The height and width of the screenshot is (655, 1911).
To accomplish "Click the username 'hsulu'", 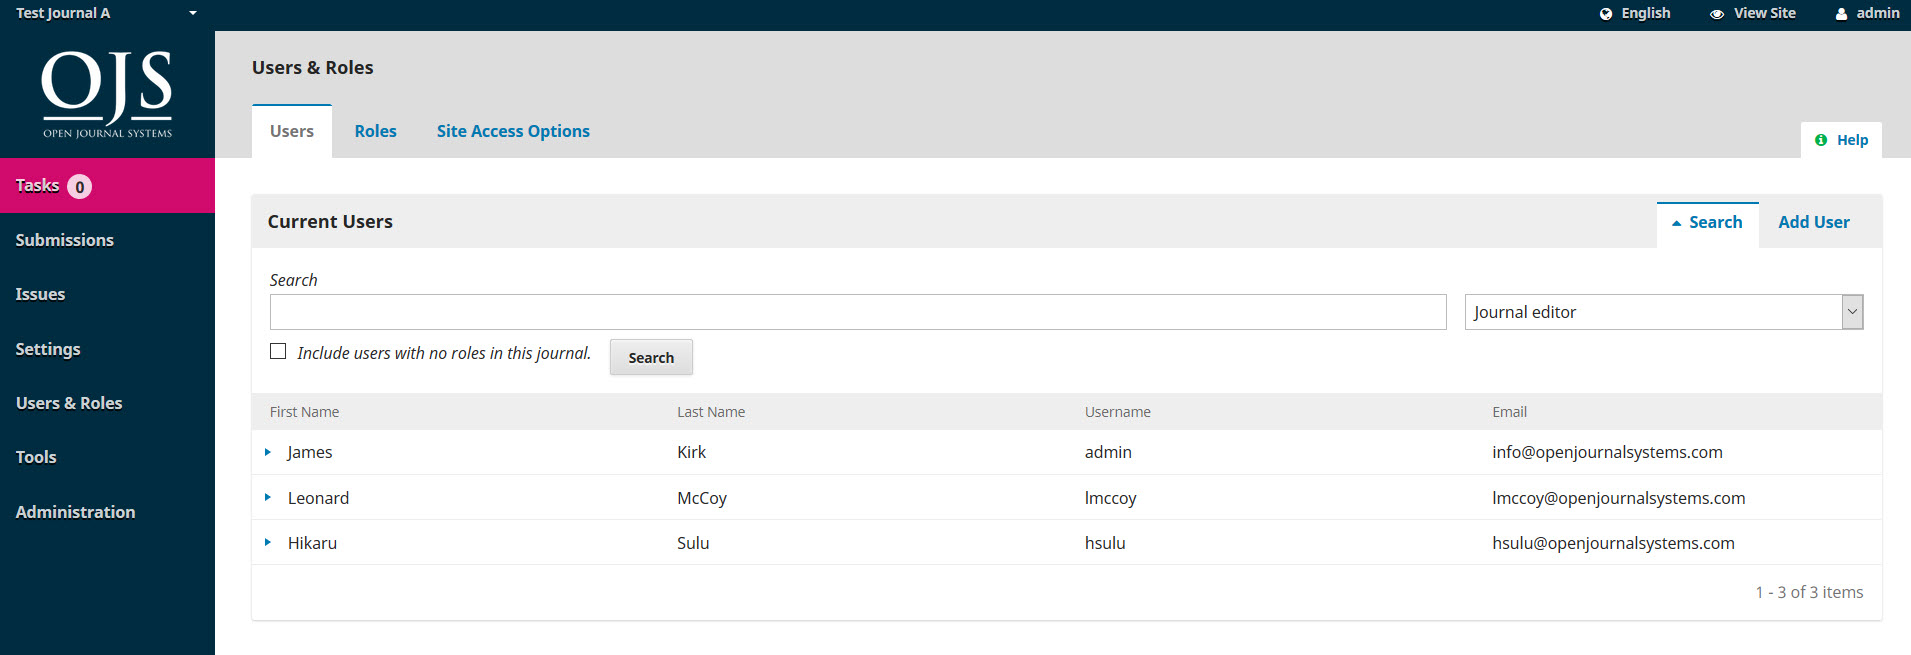I will 1105,543.
